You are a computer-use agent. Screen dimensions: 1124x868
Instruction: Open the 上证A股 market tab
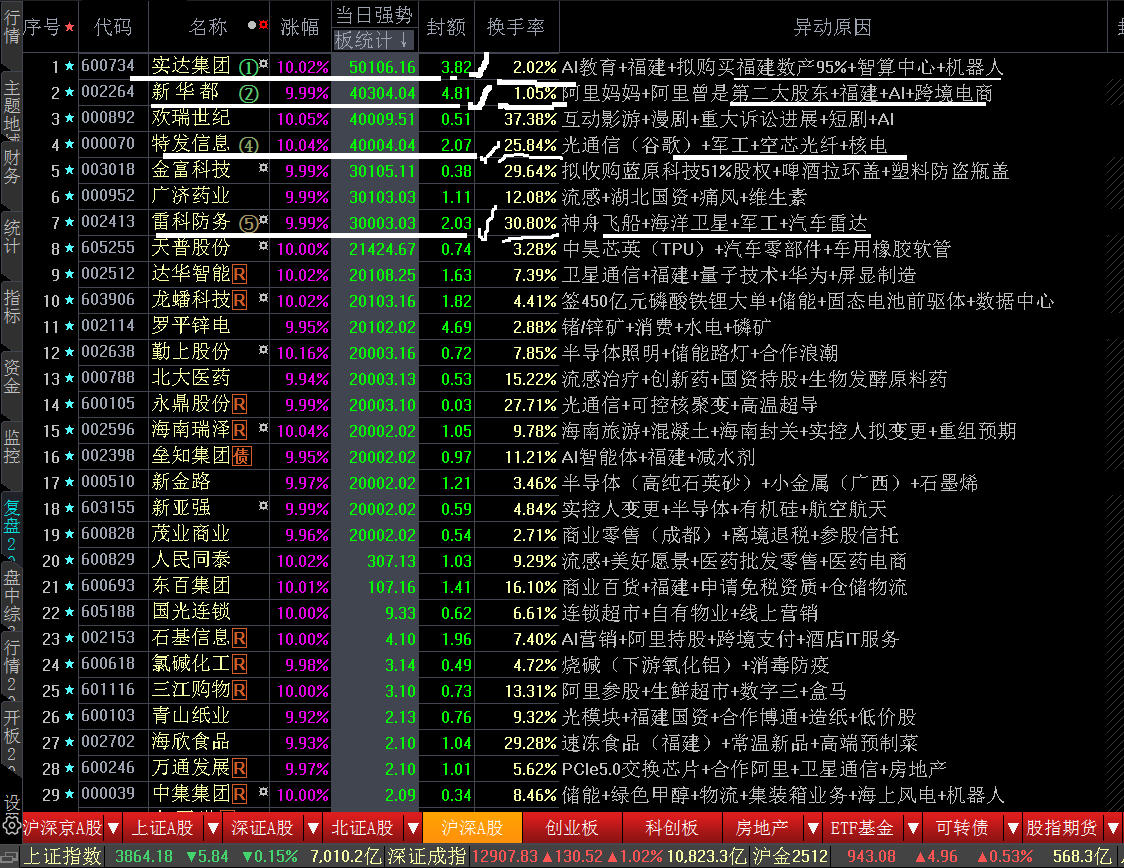pos(163,828)
